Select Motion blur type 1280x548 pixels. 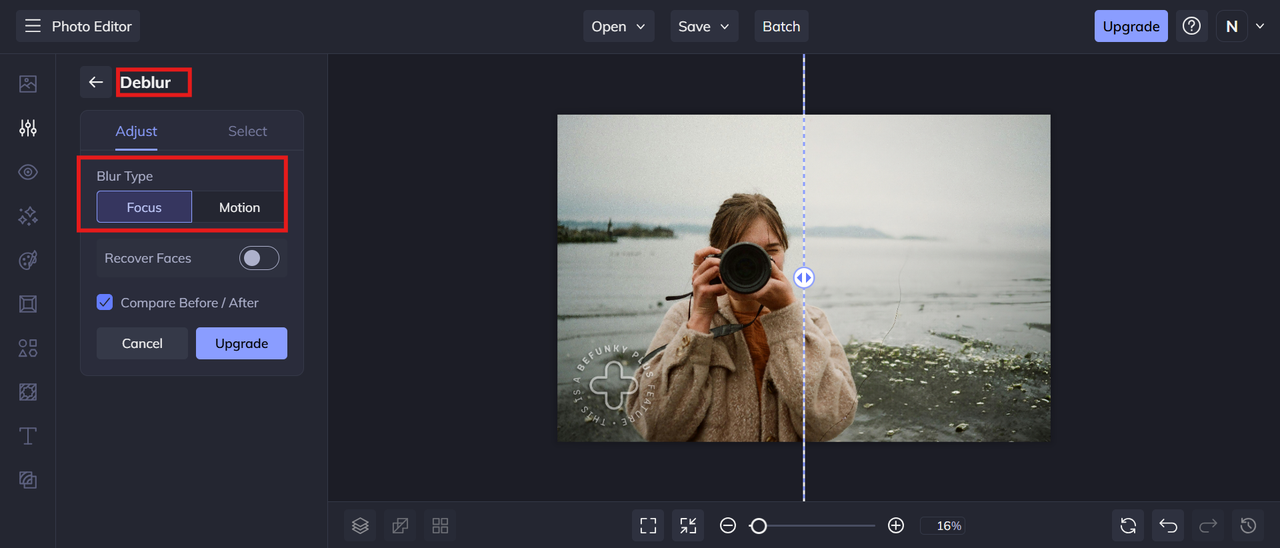(x=240, y=207)
